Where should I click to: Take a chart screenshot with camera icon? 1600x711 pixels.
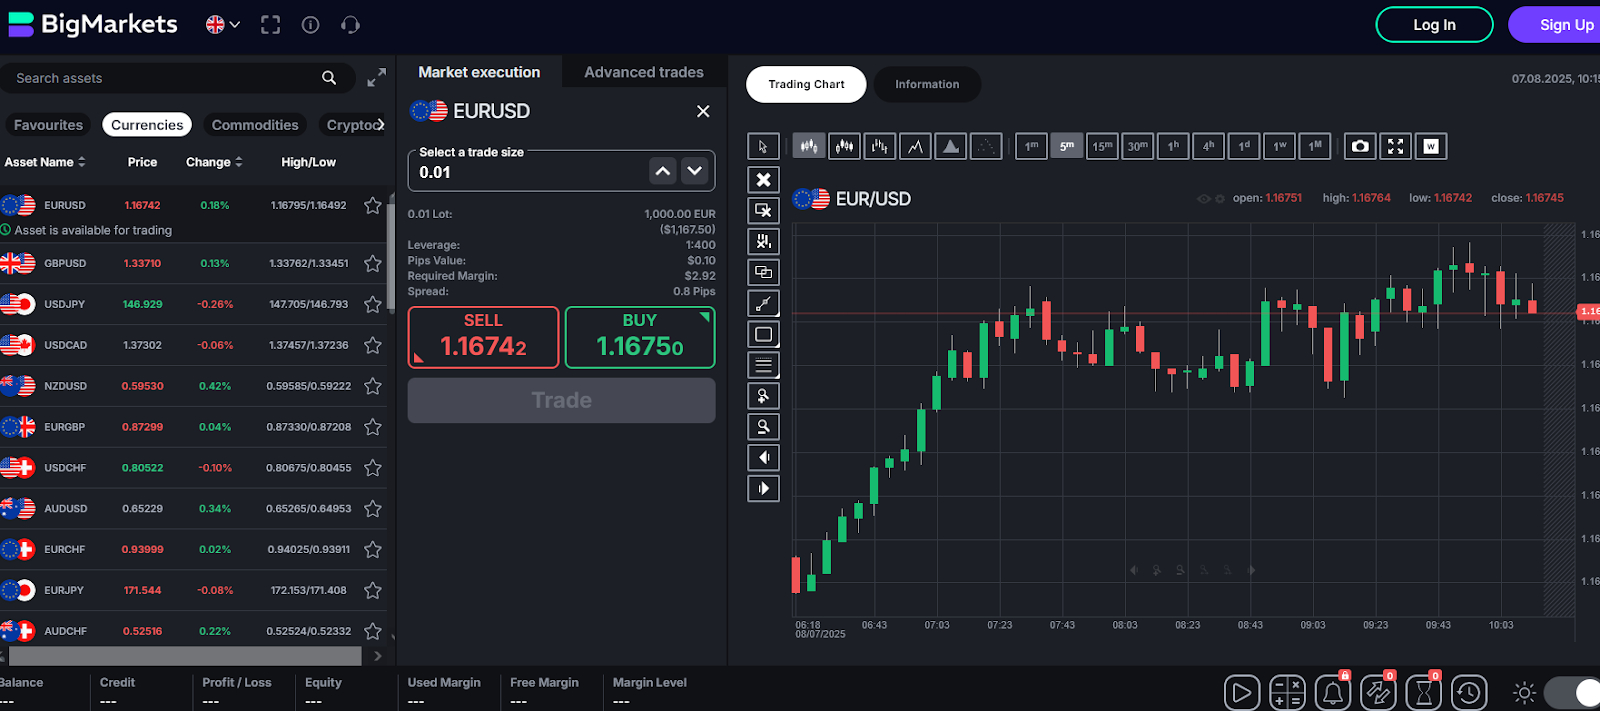pyautogui.click(x=1360, y=146)
